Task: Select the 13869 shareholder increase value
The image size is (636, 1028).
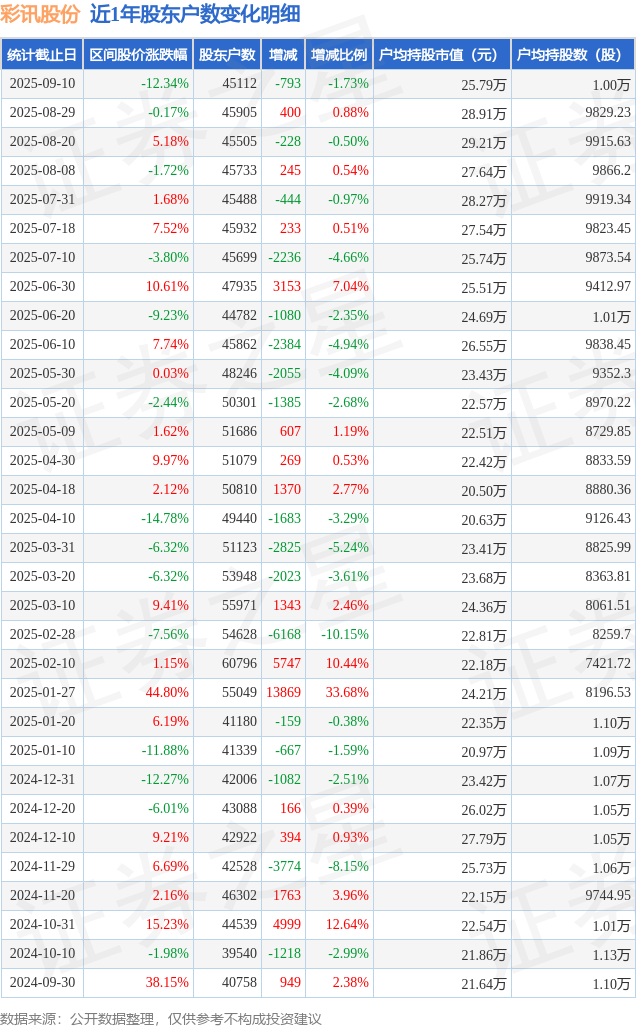Action: pyautogui.click(x=283, y=692)
